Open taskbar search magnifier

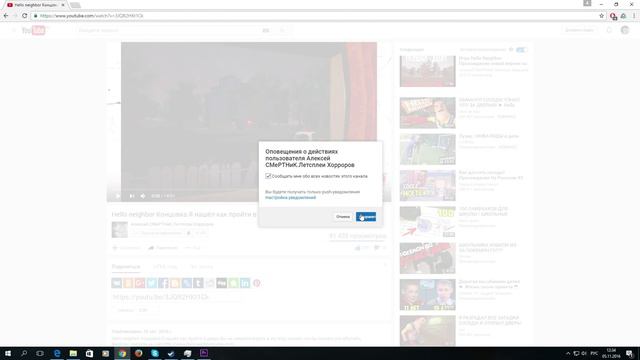[x=24, y=353]
